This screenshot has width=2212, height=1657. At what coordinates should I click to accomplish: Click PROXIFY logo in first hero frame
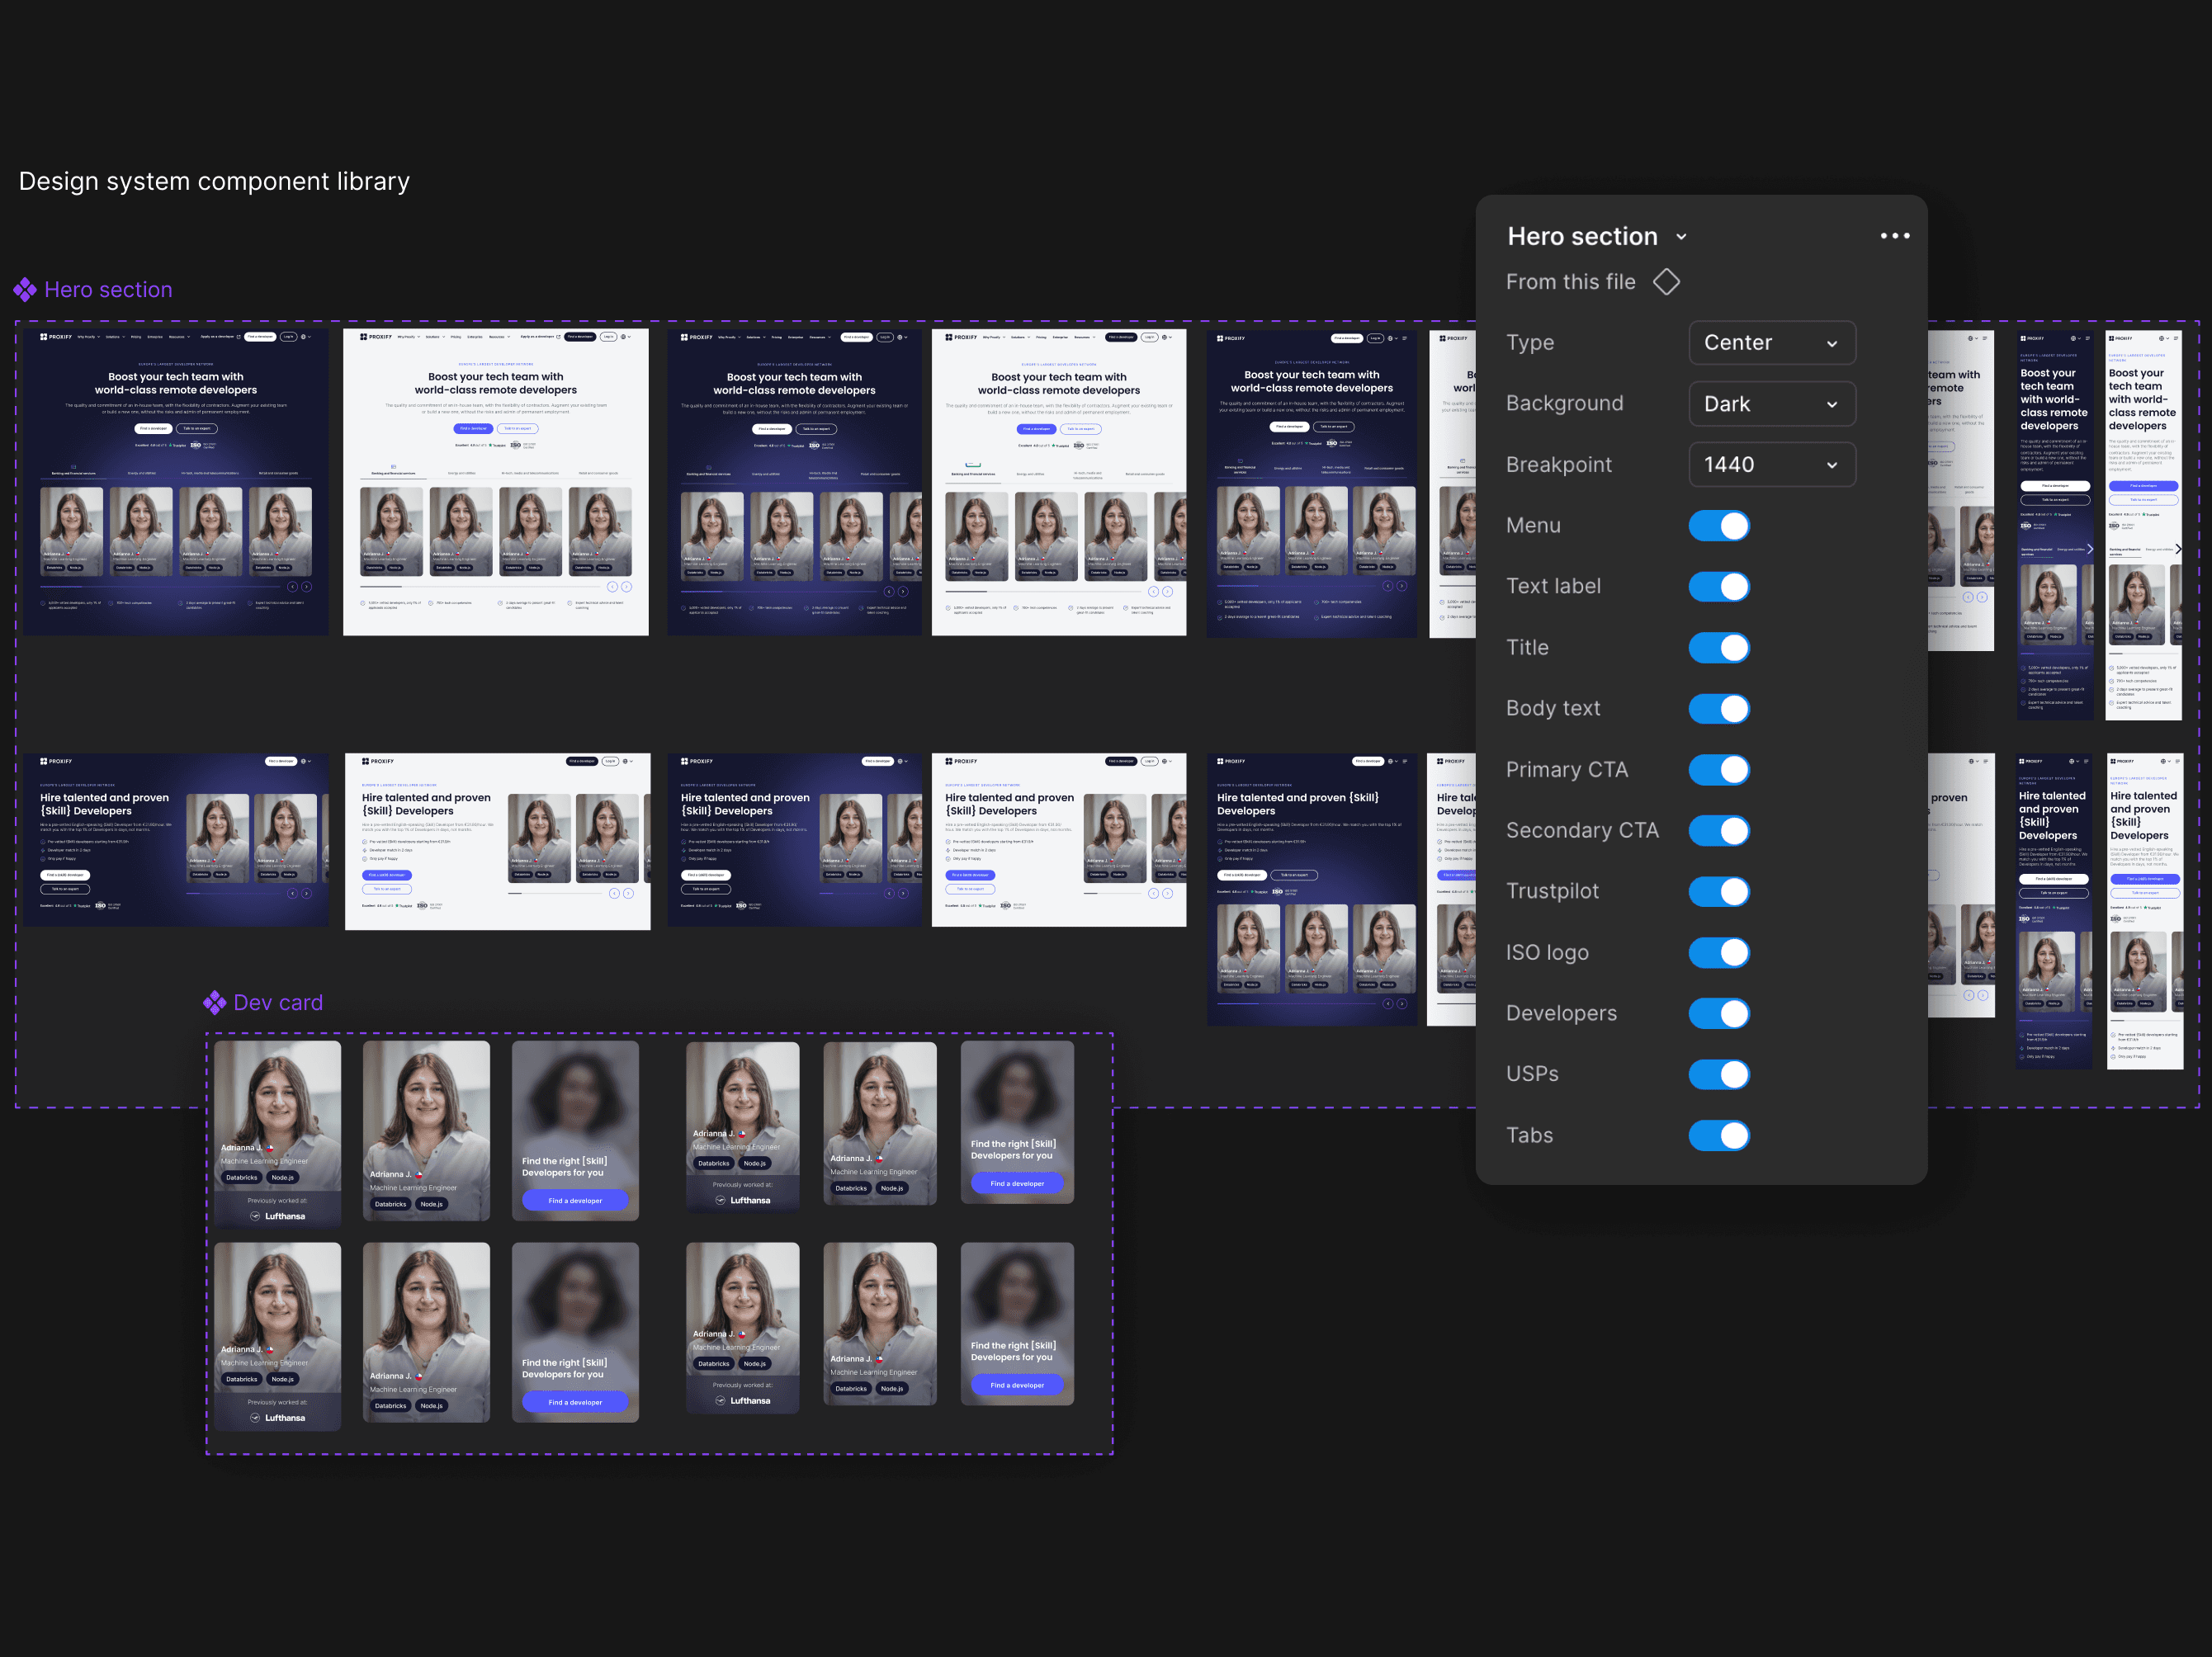point(56,337)
